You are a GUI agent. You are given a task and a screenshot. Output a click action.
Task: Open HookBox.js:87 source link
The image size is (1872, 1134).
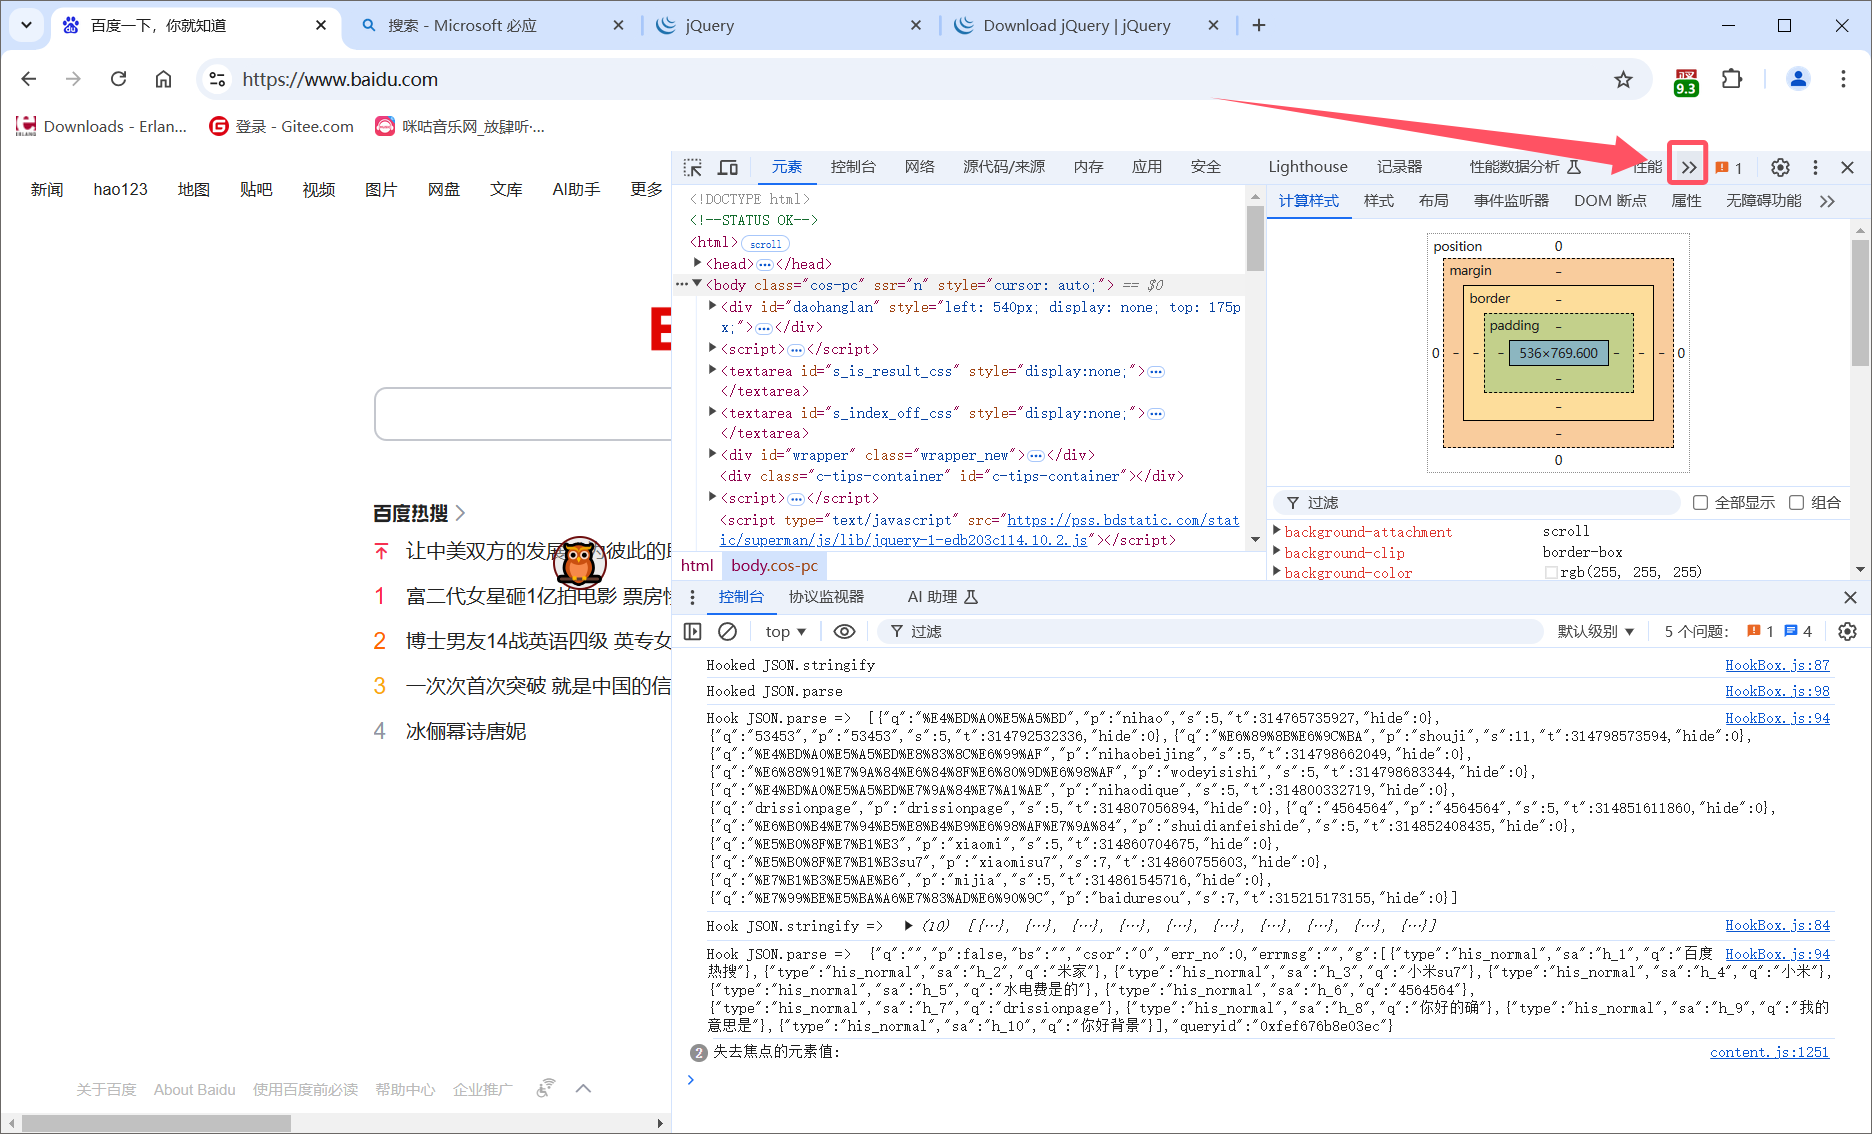(1777, 665)
